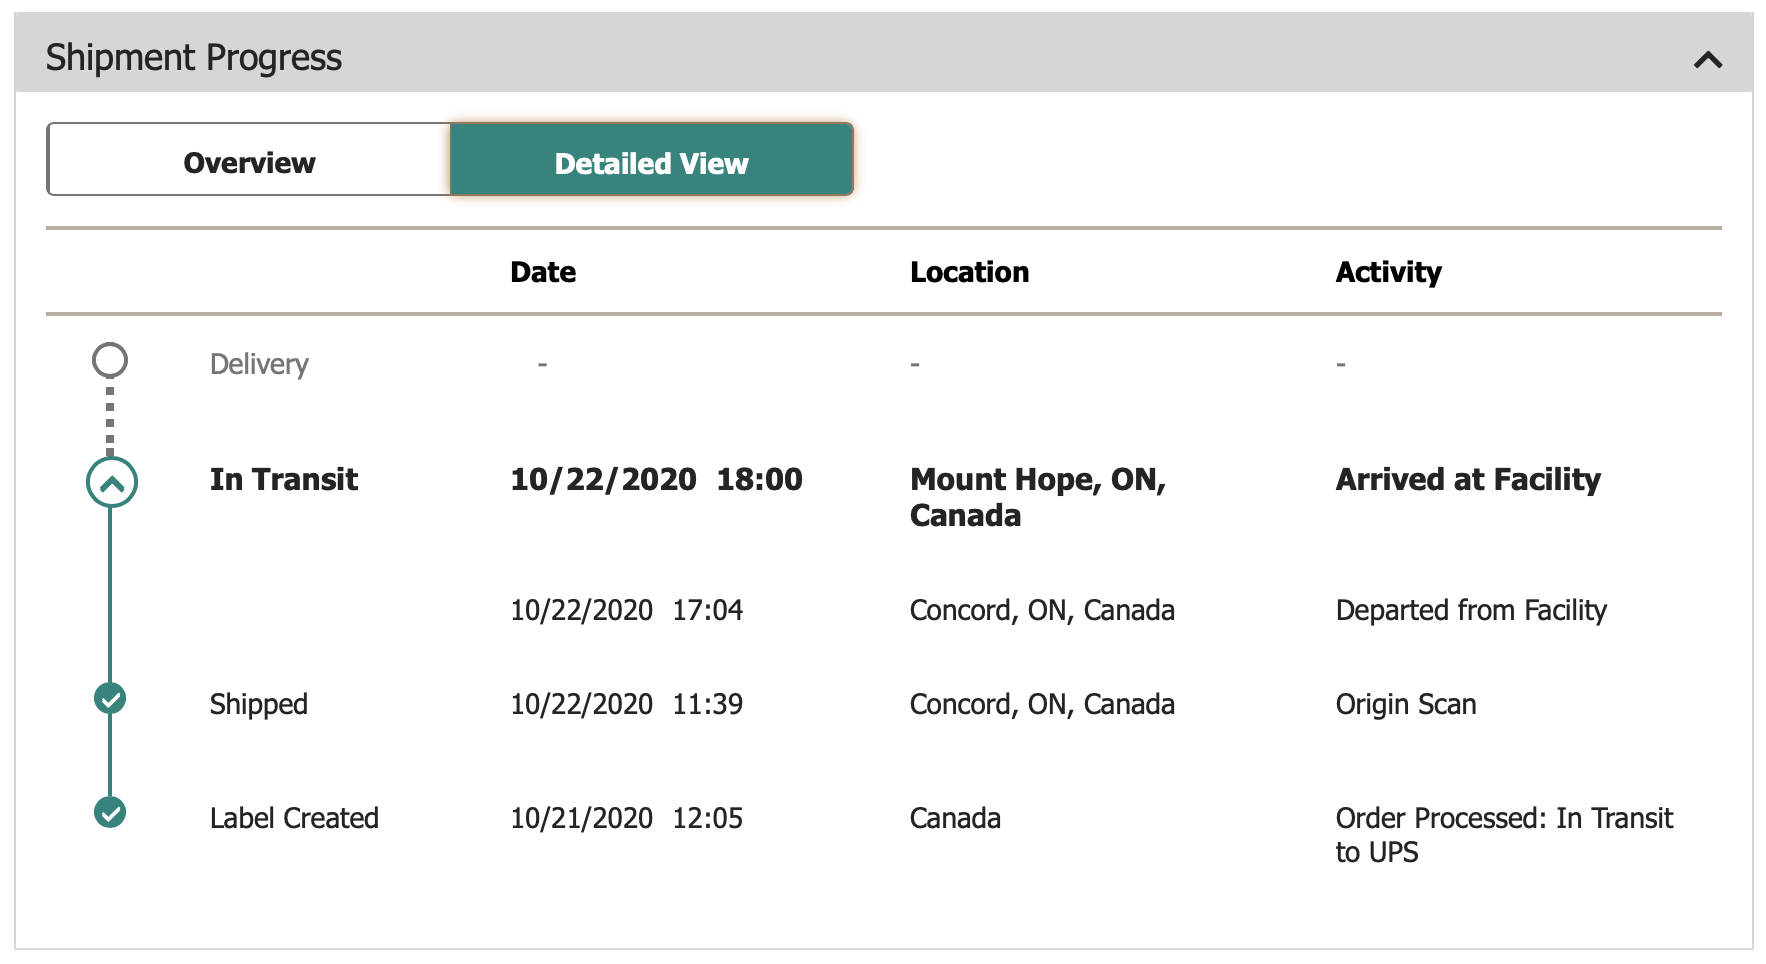Screen dimensions: 1766x964
Task: Click the Label Created milestone label
Action: point(294,818)
